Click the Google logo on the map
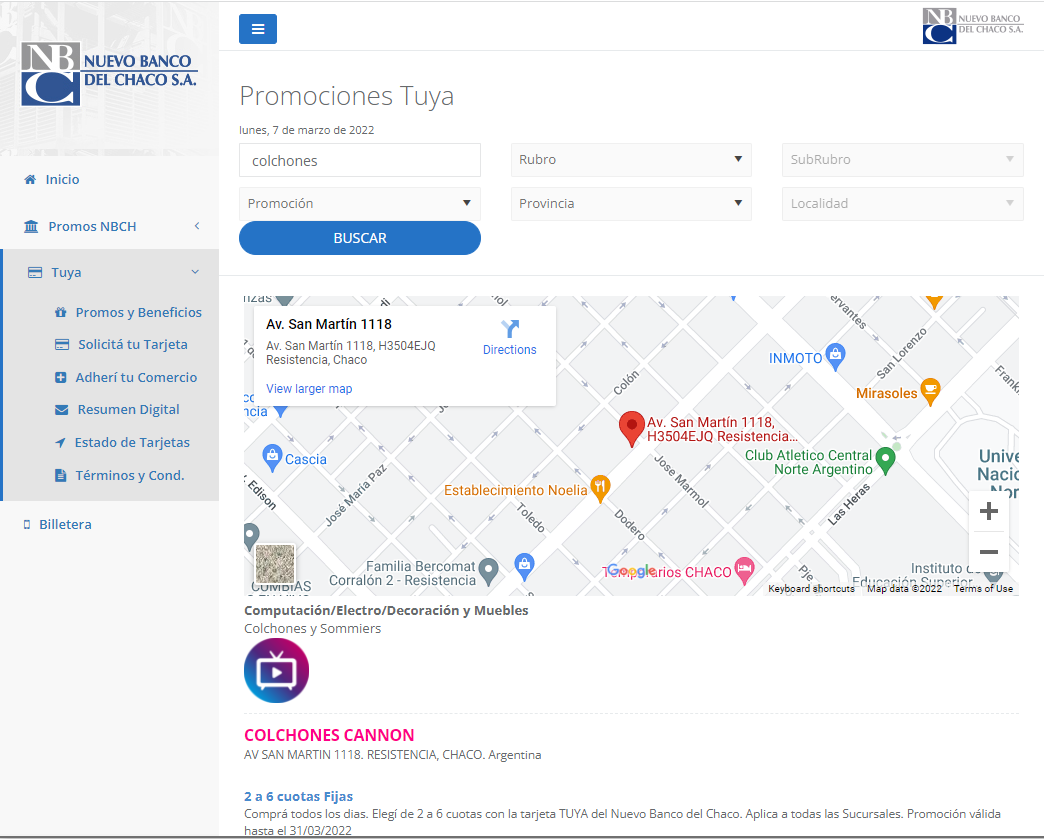 632,571
